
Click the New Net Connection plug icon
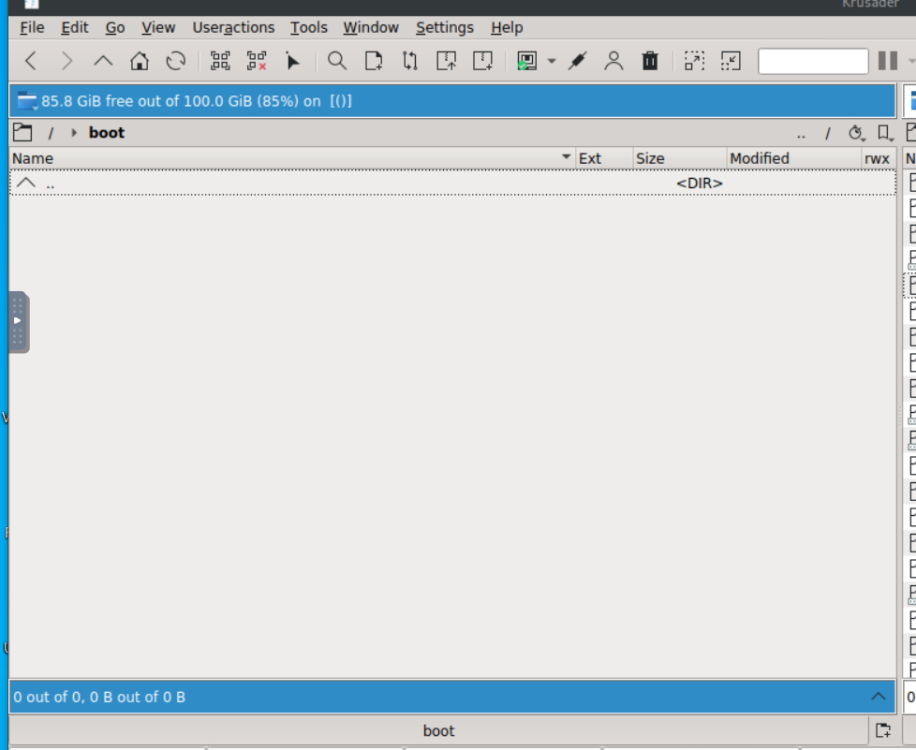click(577, 61)
